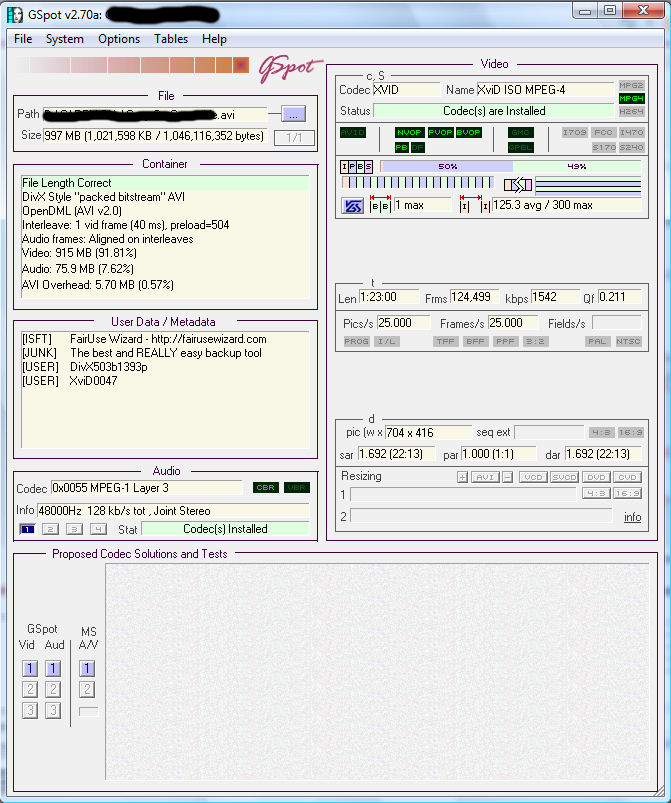Click GSpot Aud test button 1
Image resolution: width=671 pixels, height=803 pixels.
coord(53,668)
